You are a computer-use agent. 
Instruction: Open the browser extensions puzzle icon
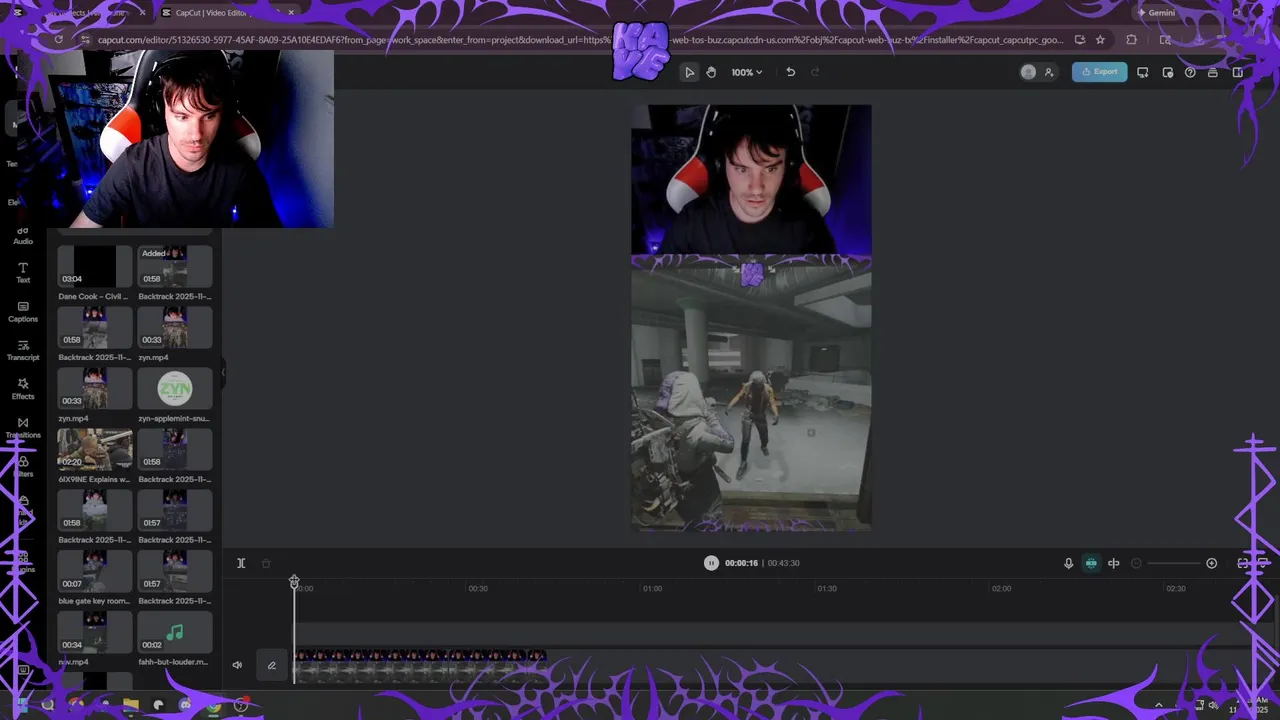tap(1131, 40)
